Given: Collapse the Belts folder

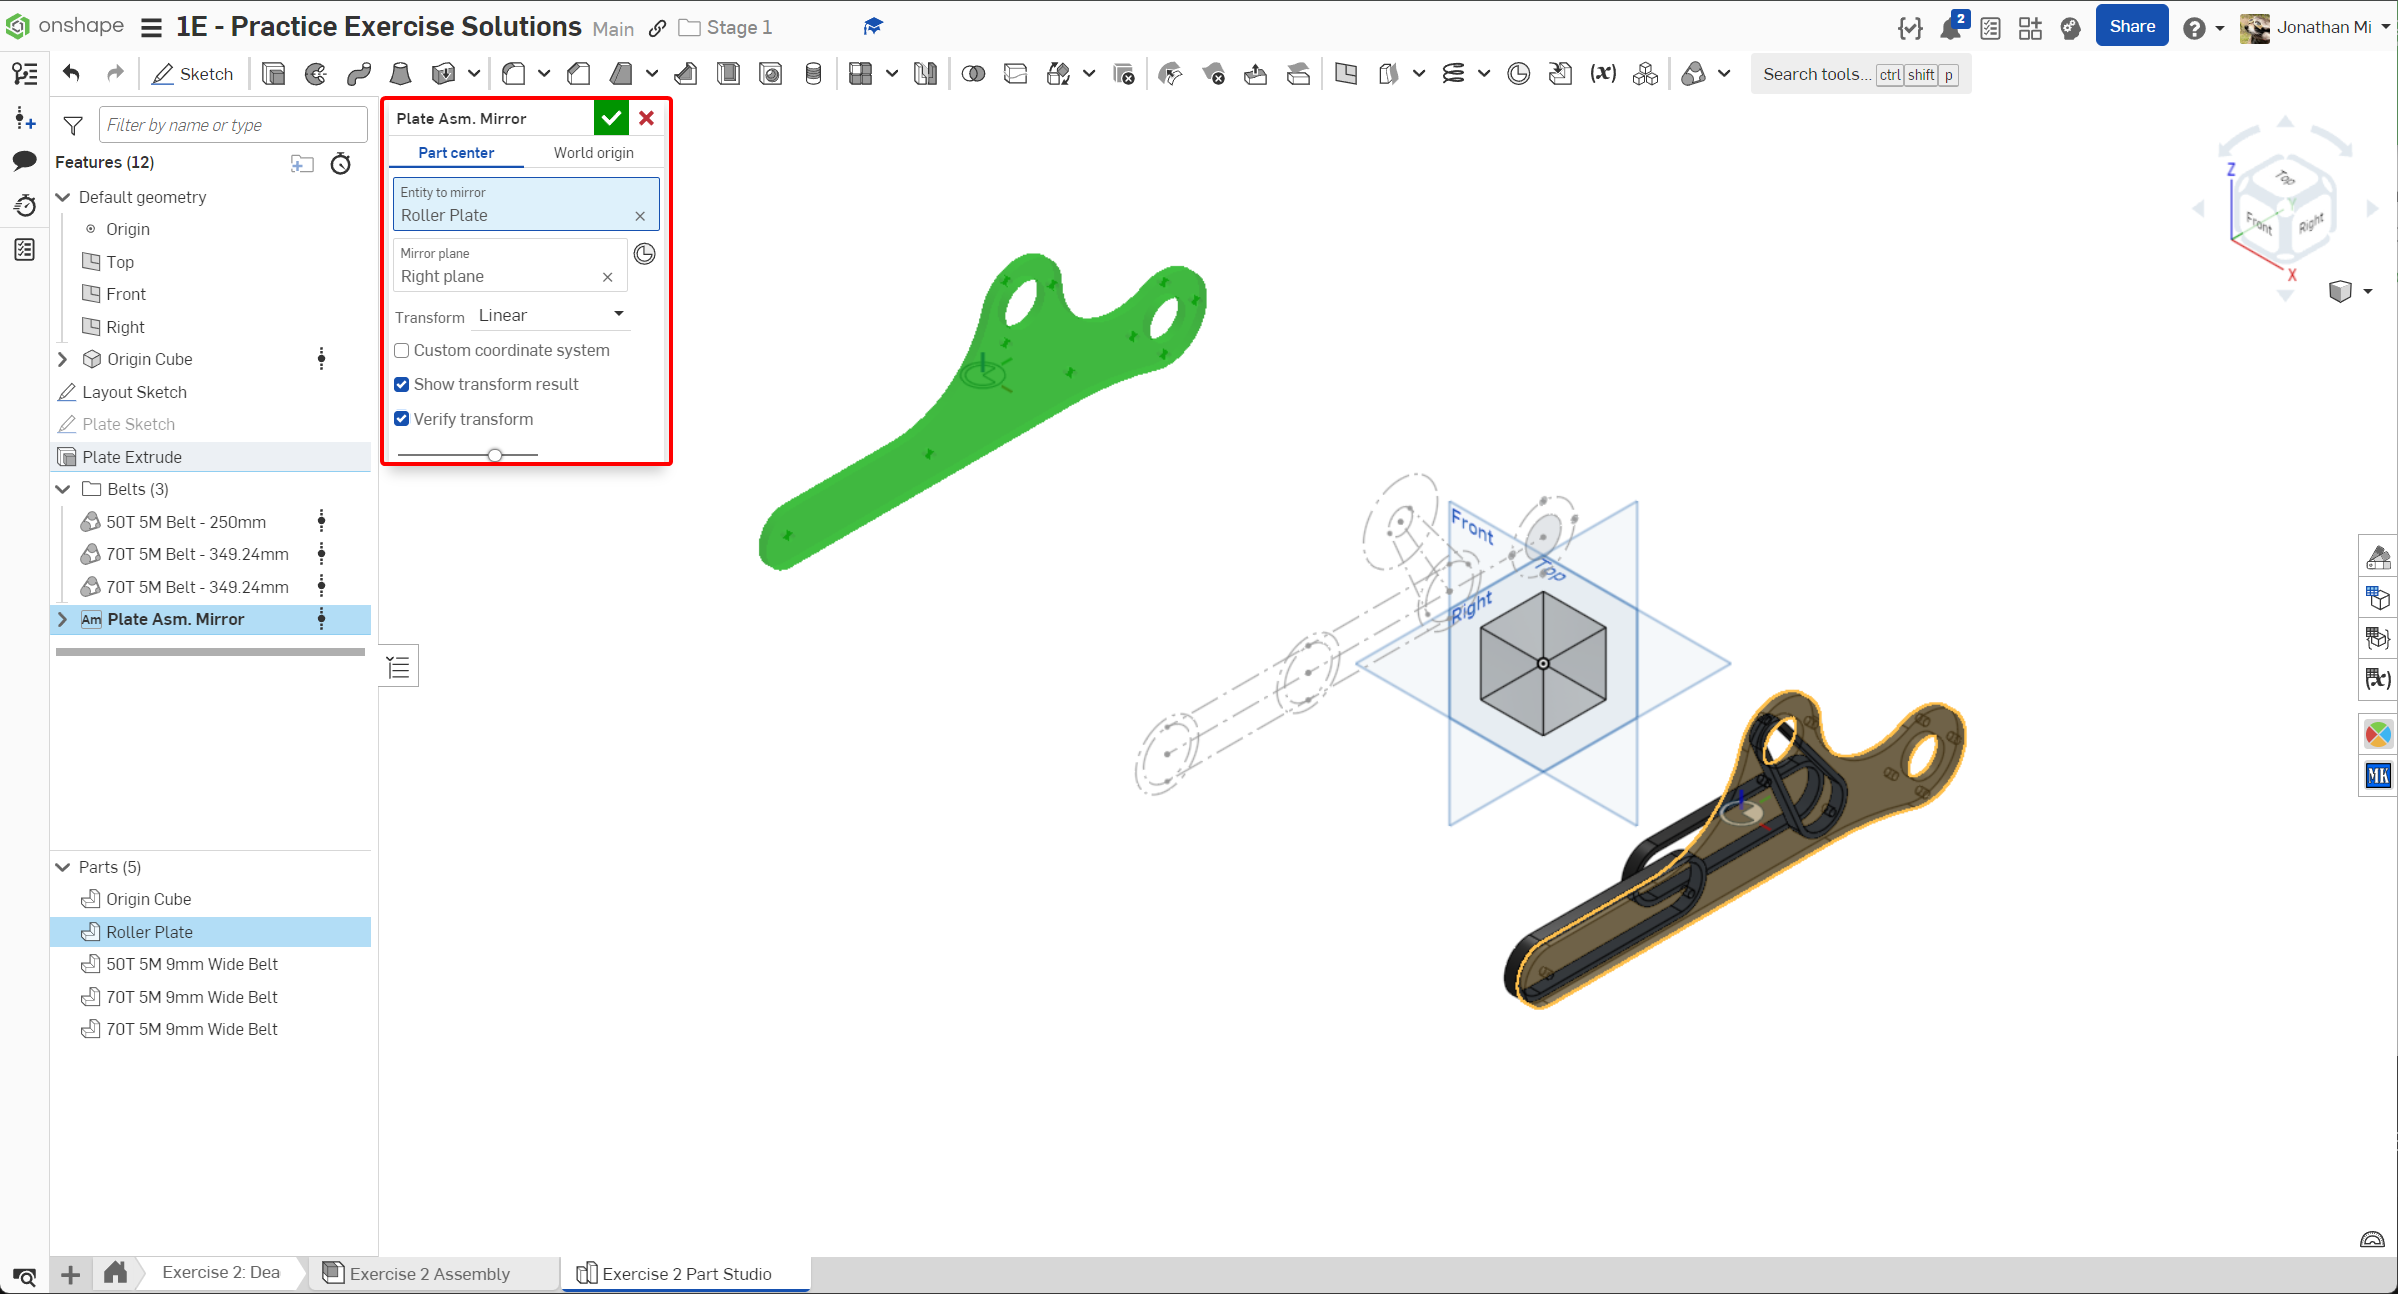Looking at the screenshot, I should [x=63, y=489].
